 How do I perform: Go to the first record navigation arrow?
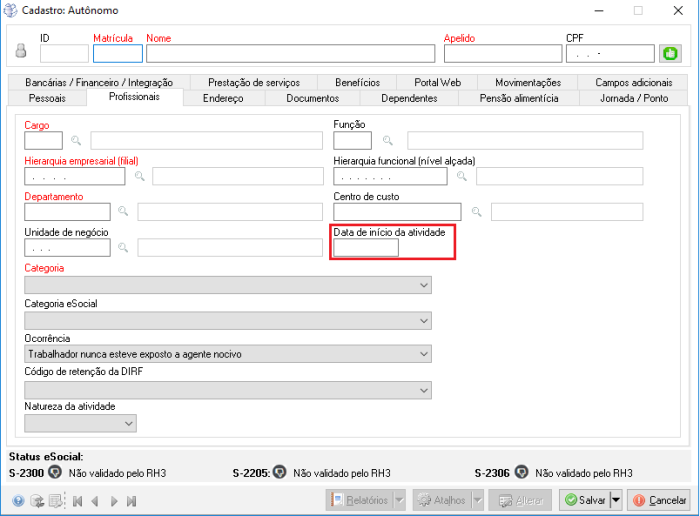[x=77, y=500]
